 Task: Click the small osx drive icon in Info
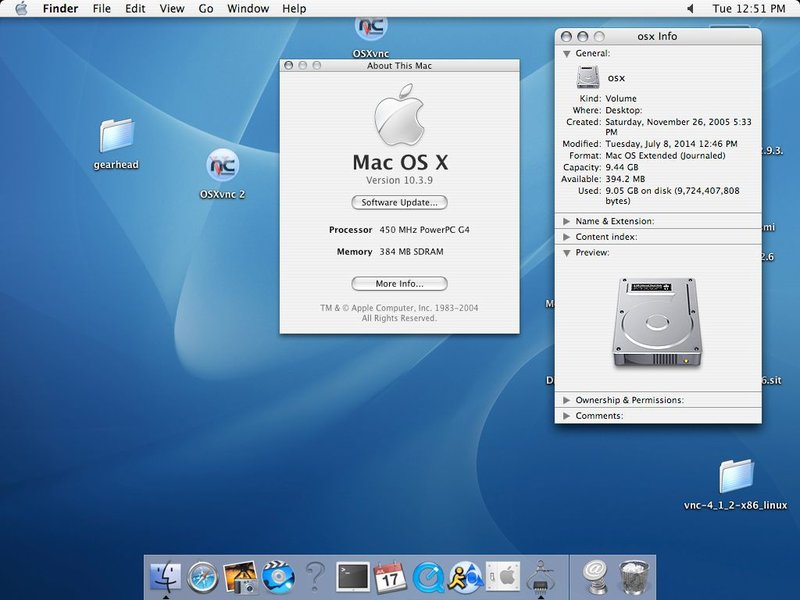(x=588, y=77)
